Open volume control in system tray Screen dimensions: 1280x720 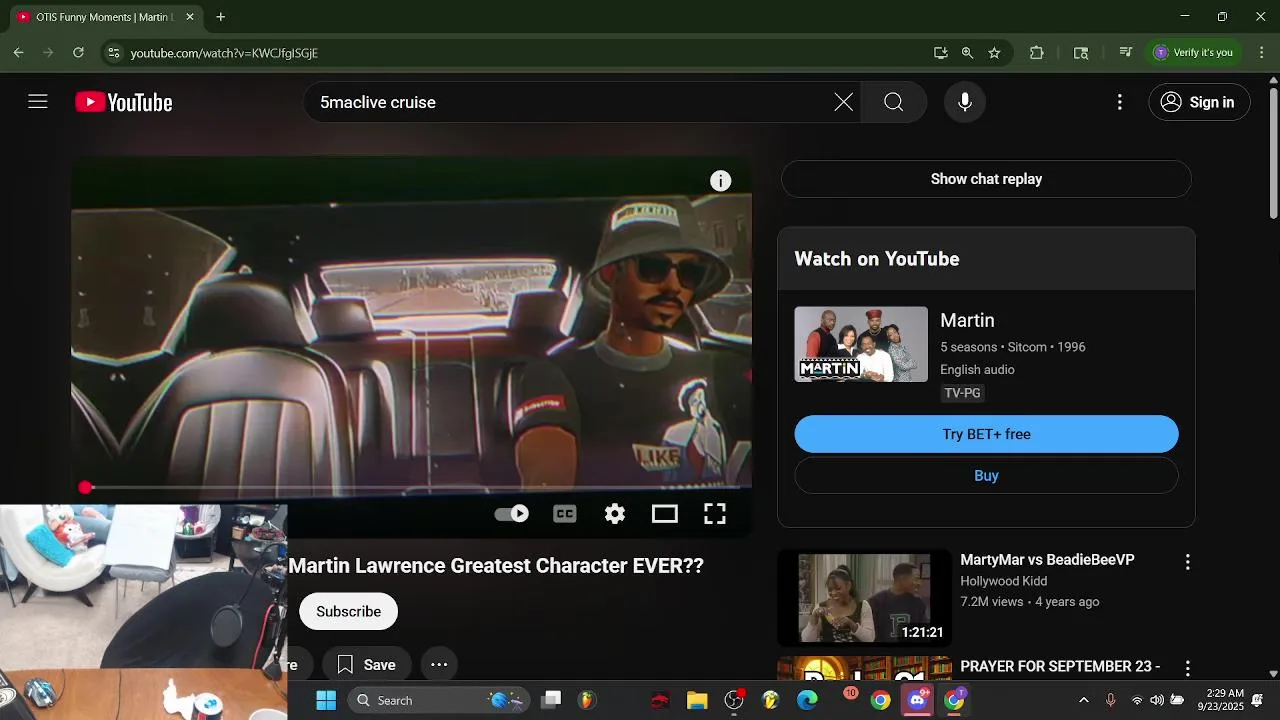click(x=1157, y=700)
